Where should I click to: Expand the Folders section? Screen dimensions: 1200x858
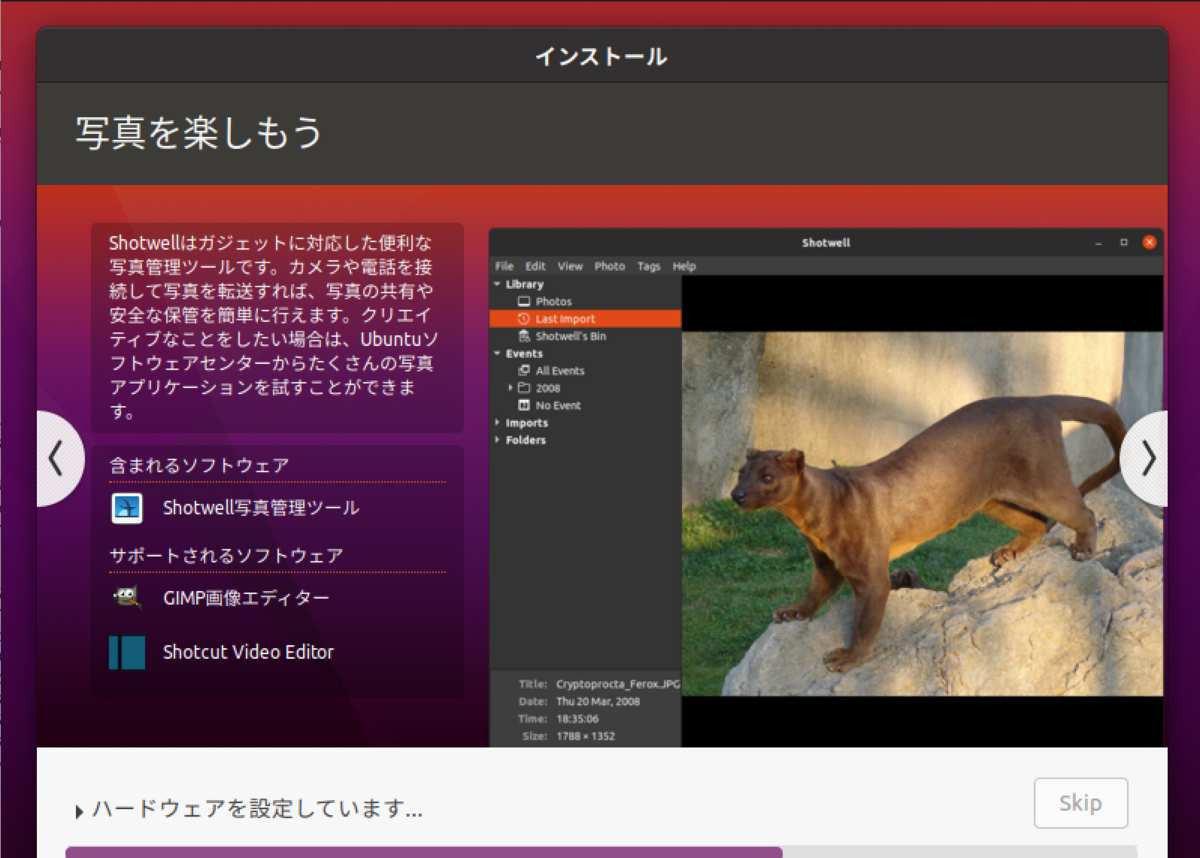pos(497,440)
